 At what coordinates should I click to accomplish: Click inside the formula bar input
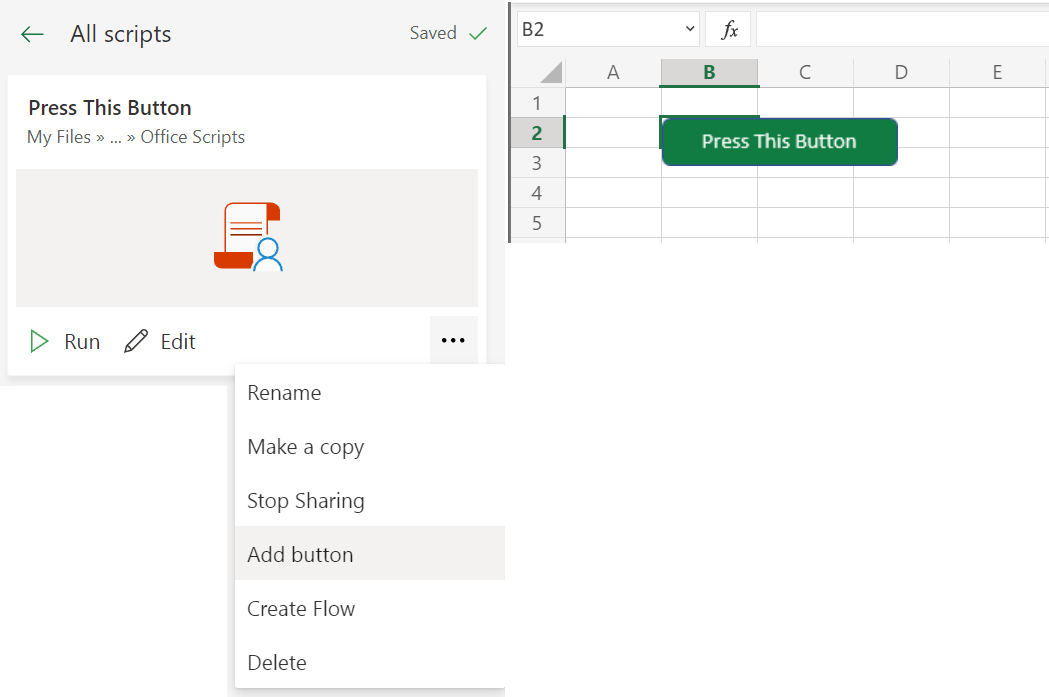coord(900,30)
